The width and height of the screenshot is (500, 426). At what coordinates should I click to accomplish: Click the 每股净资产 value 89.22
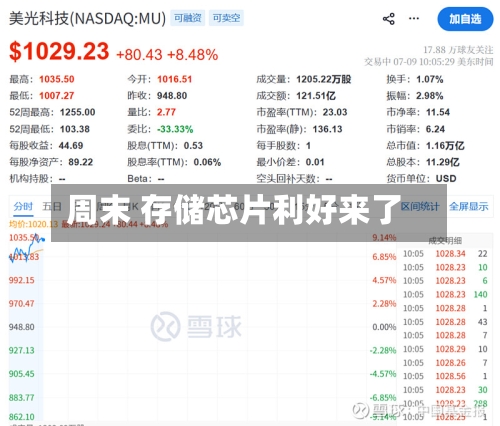(81, 162)
